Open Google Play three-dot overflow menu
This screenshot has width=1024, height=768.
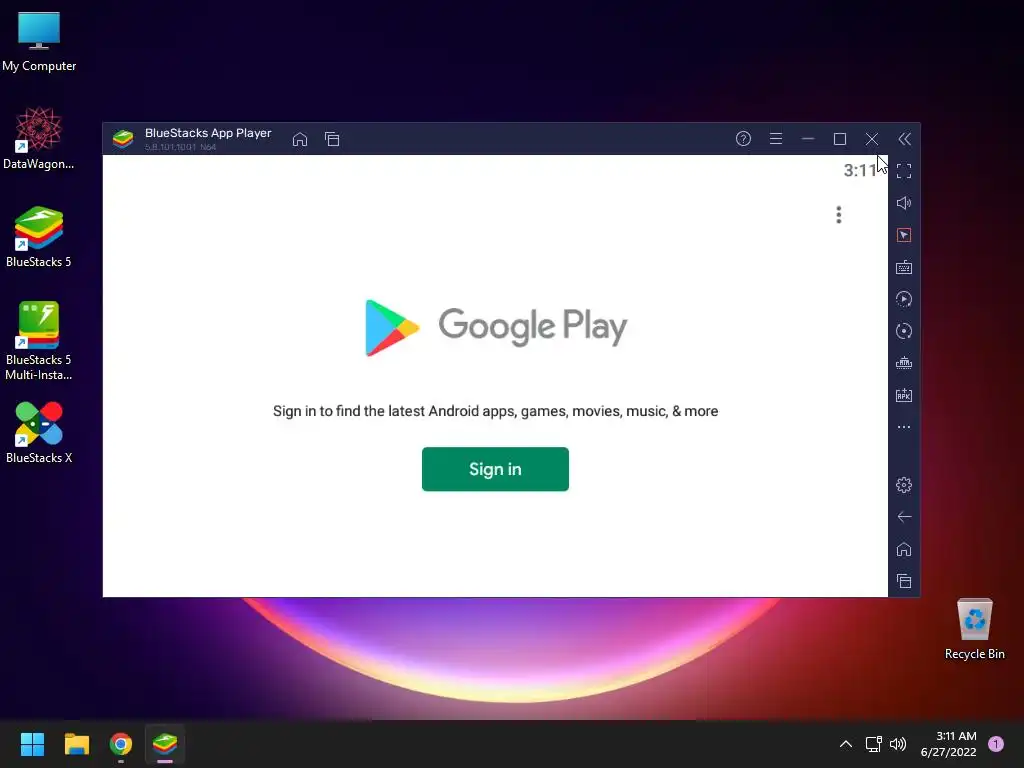click(x=839, y=215)
